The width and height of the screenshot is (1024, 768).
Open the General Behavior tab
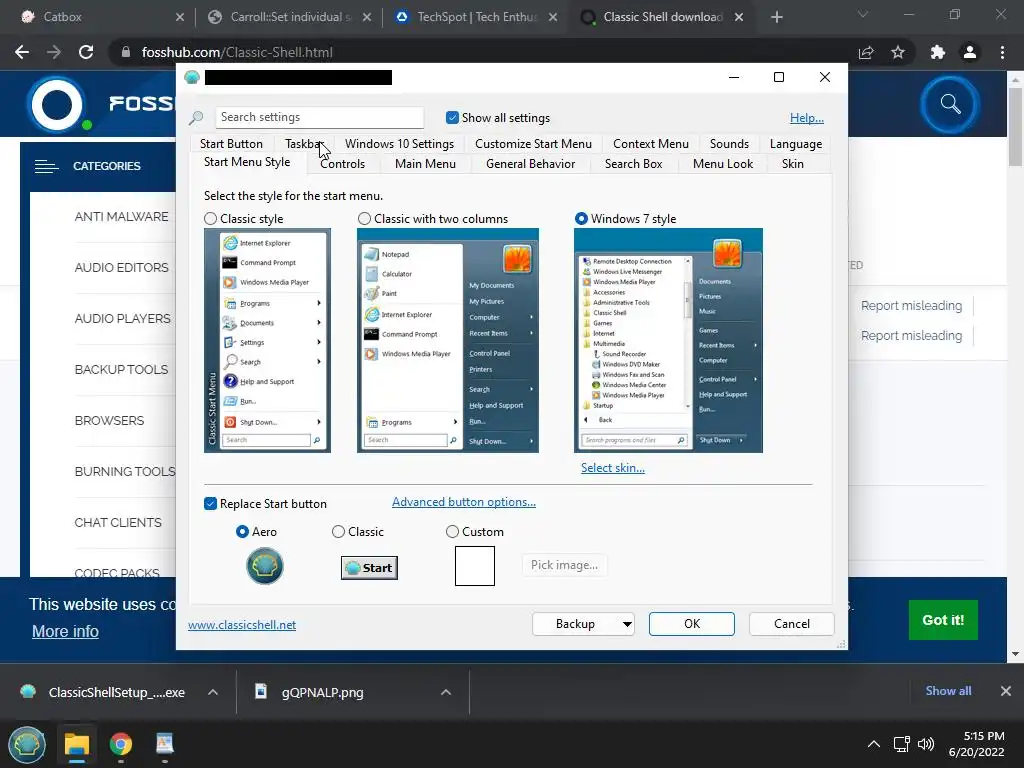click(x=530, y=164)
